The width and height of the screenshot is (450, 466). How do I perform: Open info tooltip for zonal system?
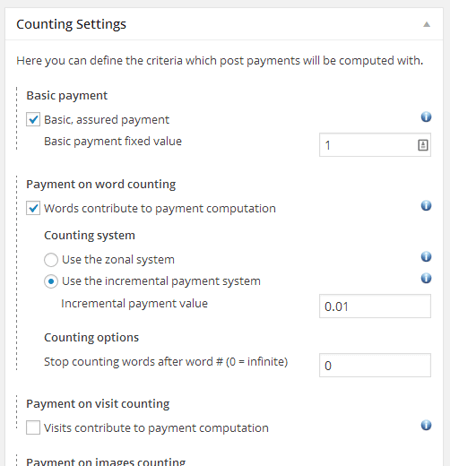point(426,257)
